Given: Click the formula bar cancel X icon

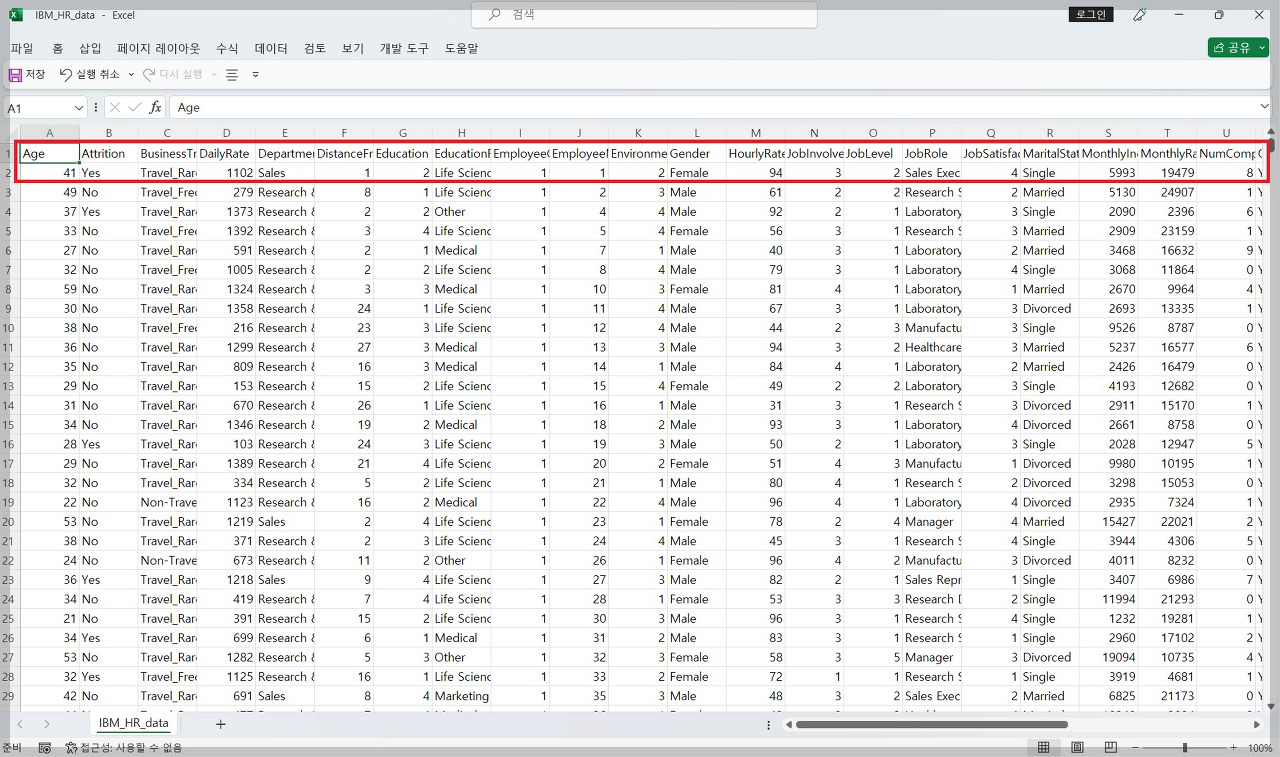Looking at the screenshot, I should tap(115, 107).
